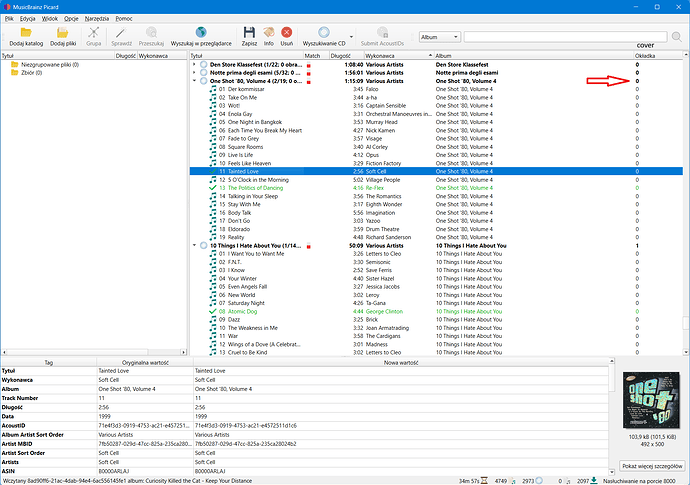Open the Narzędzia menu

point(97,19)
